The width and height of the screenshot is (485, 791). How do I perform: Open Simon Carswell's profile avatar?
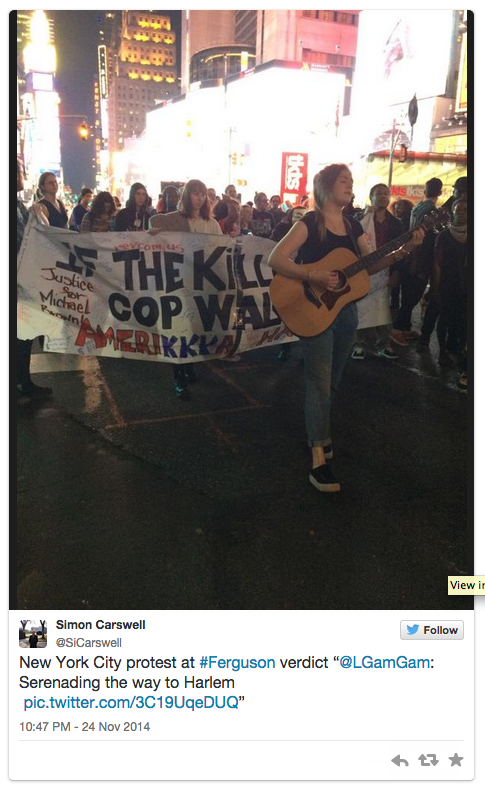[x=33, y=634]
